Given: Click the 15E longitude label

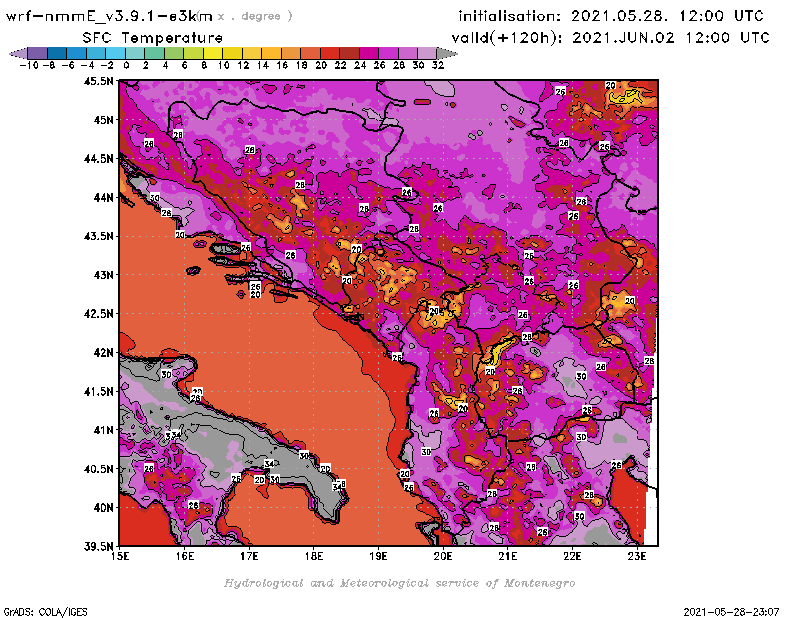Looking at the screenshot, I should (x=120, y=556).
